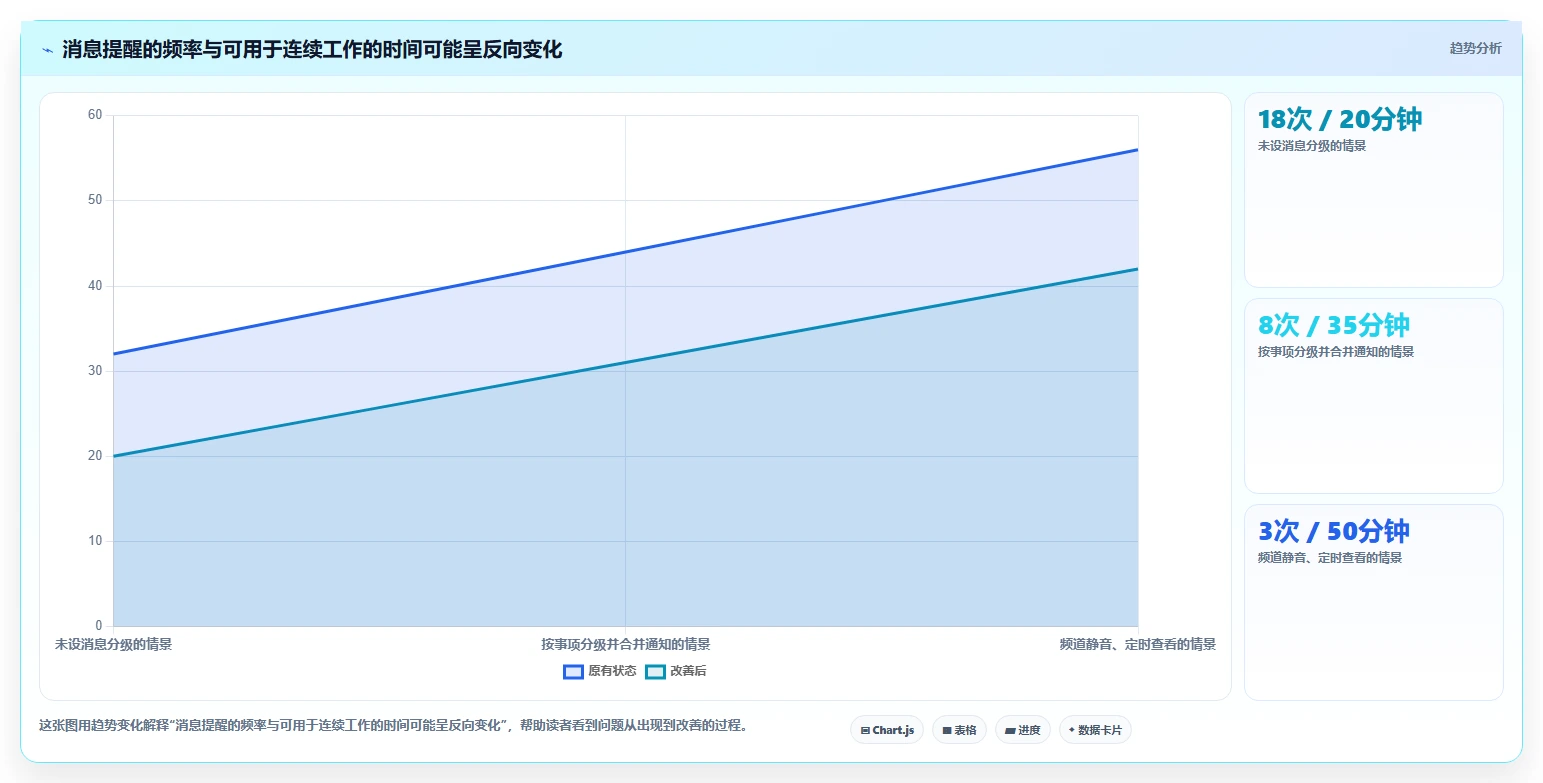The image size is (1543, 783).
Task: Click the 改善后 line endpoint at 42
Action: tap(1138, 269)
